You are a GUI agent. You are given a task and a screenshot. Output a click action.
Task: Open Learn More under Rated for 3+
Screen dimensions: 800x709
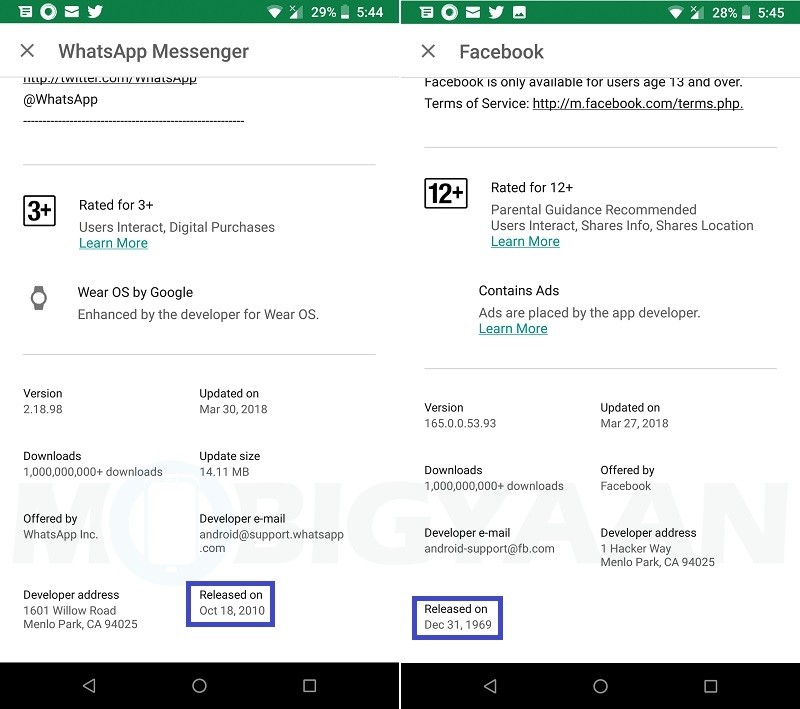tap(113, 243)
